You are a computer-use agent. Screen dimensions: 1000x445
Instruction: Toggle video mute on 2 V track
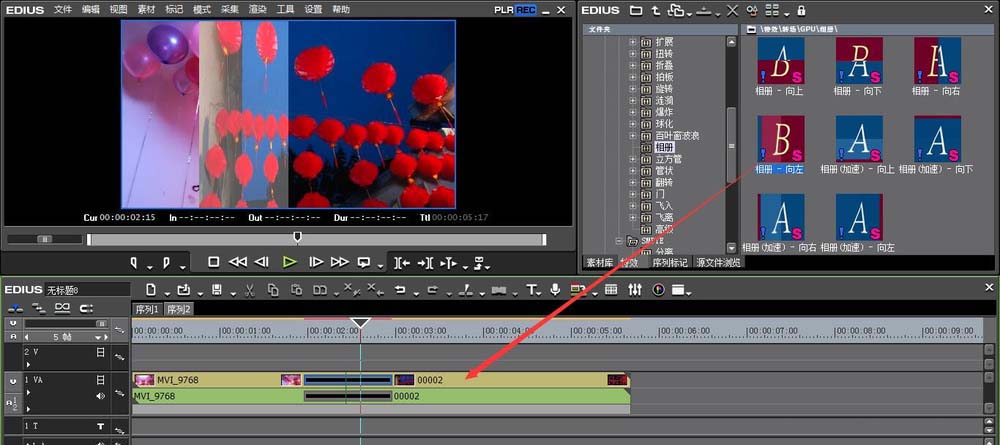pyautogui.click(x=100, y=352)
